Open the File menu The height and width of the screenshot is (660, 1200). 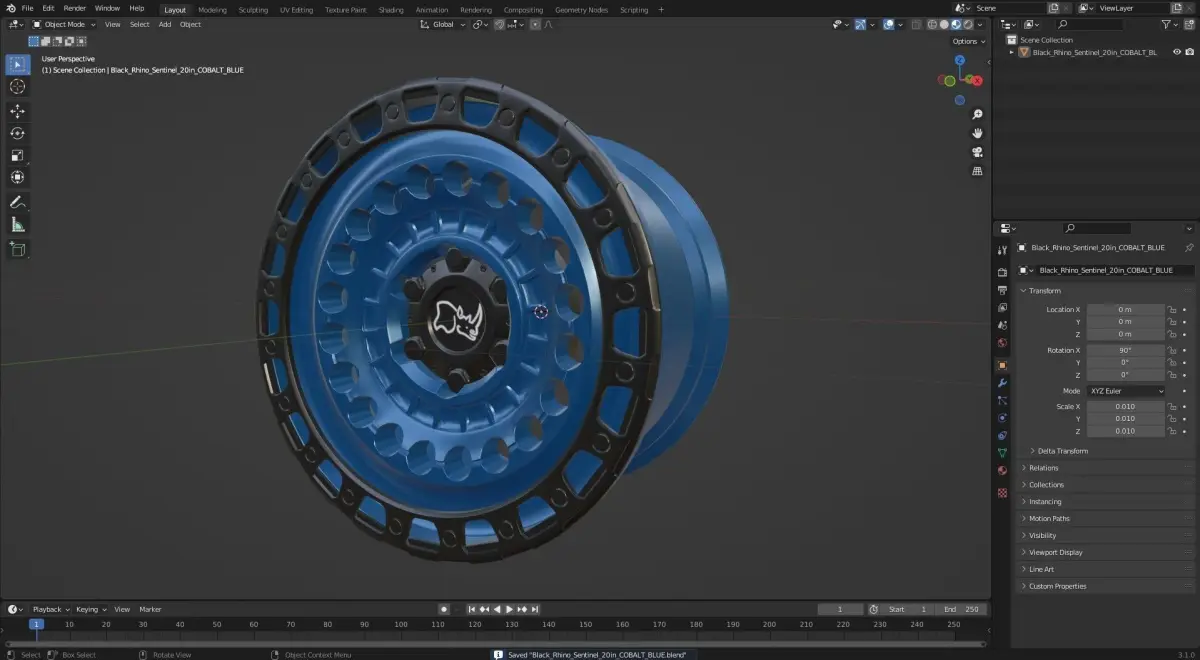(x=27, y=8)
